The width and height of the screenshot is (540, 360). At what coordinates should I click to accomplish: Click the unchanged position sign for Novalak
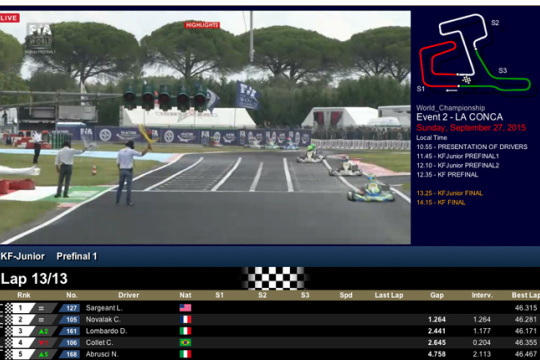pyautogui.click(x=41, y=320)
